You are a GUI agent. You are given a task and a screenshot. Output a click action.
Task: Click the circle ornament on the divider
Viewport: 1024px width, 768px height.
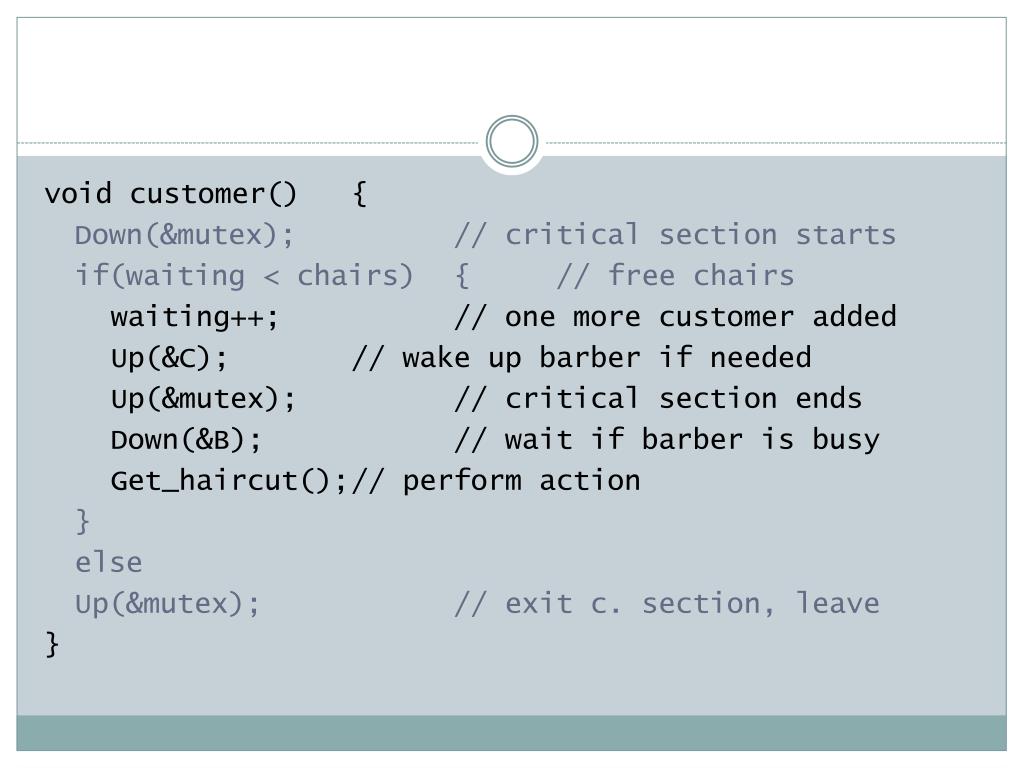(x=512, y=142)
